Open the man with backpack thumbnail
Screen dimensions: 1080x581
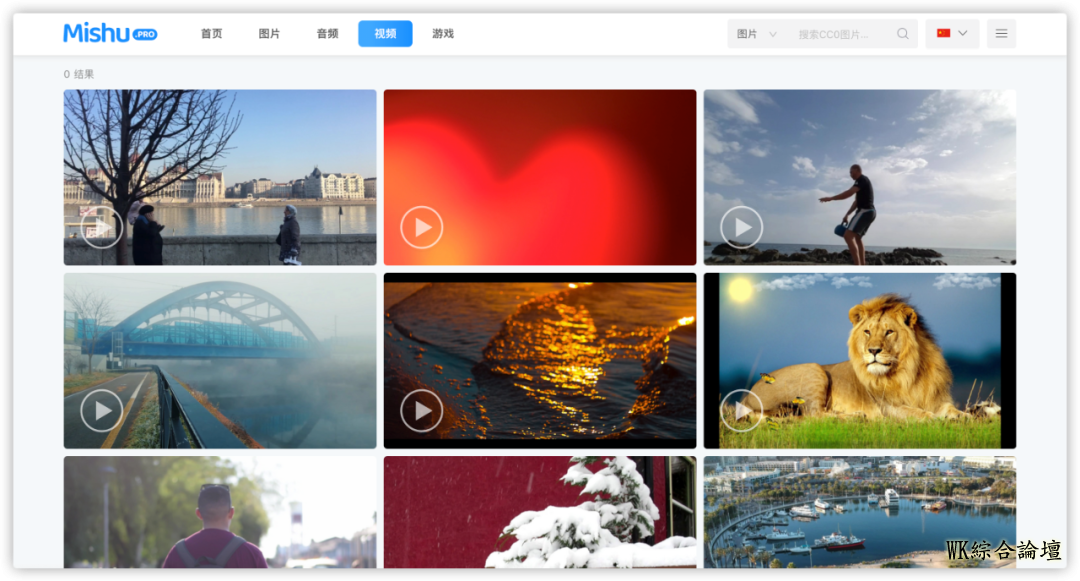click(x=220, y=512)
